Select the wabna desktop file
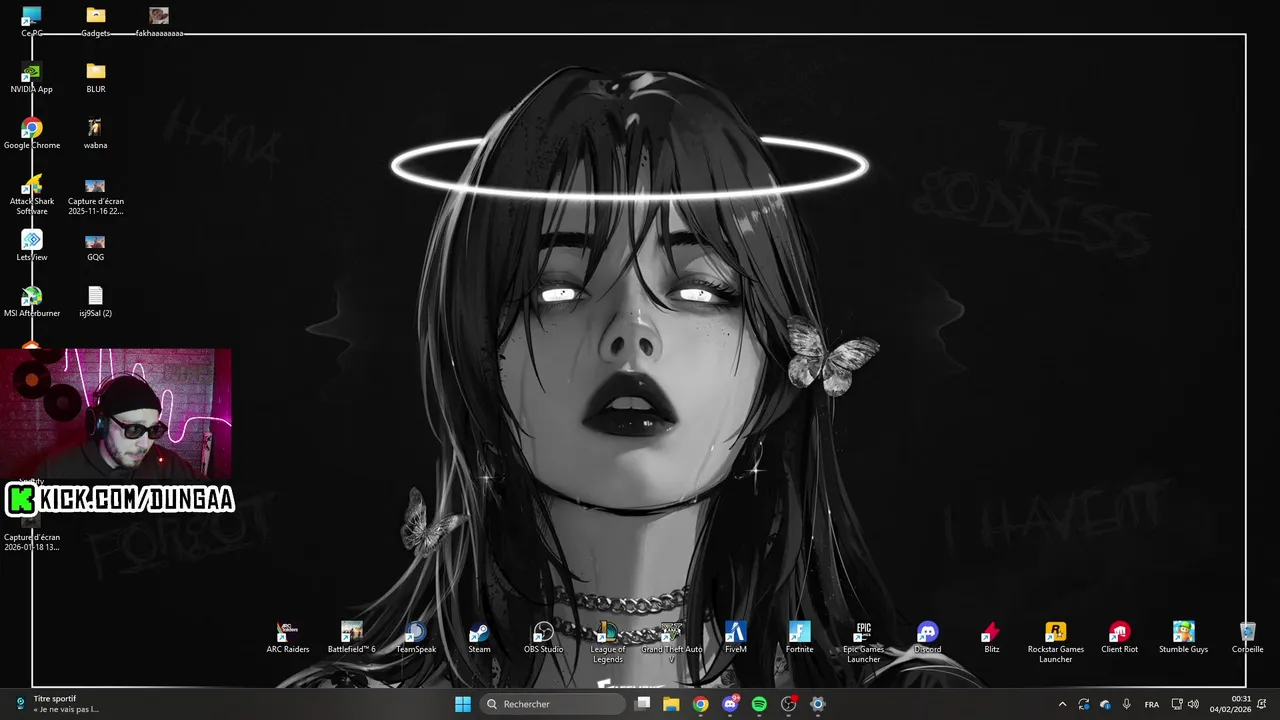Image resolution: width=1280 pixels, height=720 pixels. click(96, 134)
